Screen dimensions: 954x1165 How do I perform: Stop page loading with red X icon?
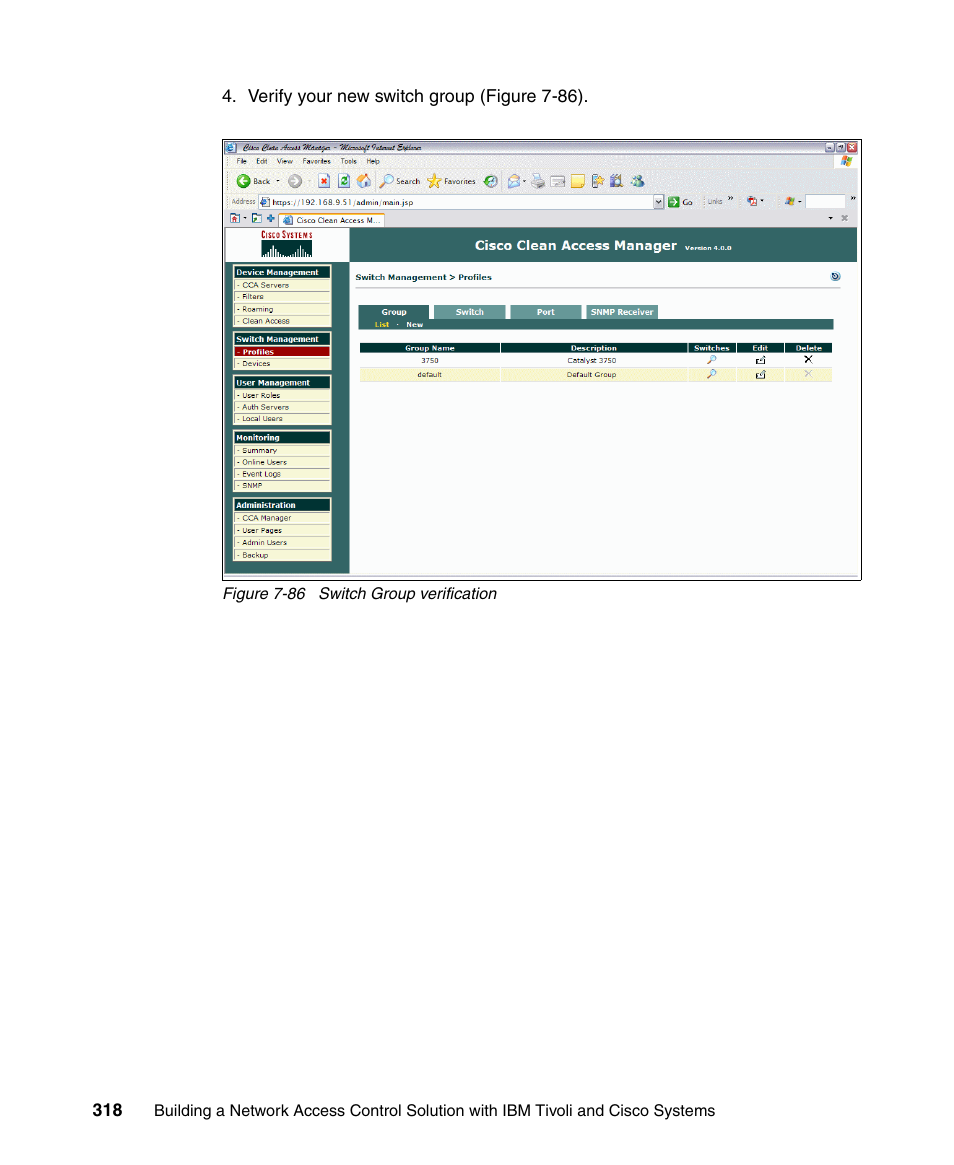(324, 181)
